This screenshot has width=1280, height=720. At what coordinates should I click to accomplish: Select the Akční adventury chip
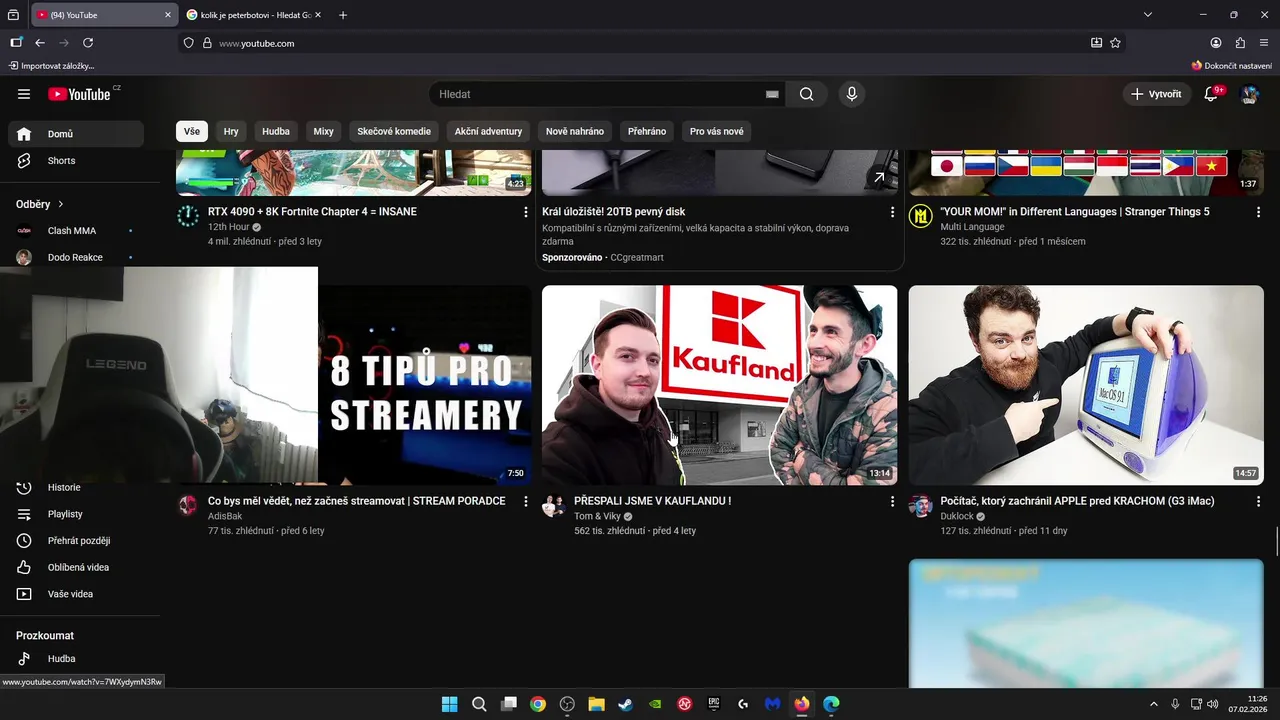488,131
